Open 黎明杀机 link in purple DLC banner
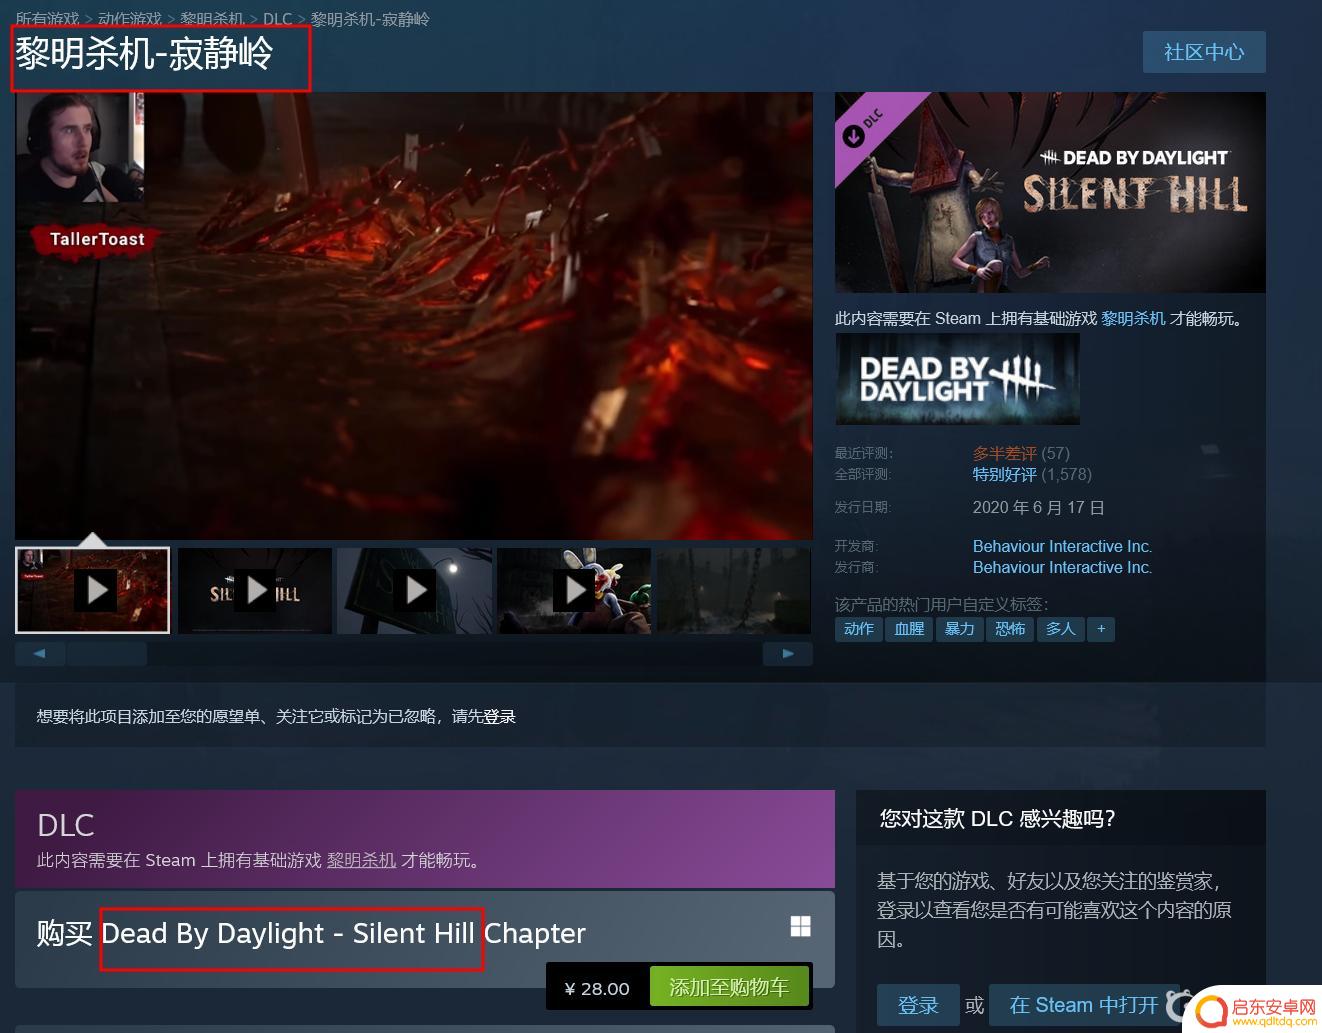Image resolution: width=1322 pixels, height=1033 pixels. [361, 860]
